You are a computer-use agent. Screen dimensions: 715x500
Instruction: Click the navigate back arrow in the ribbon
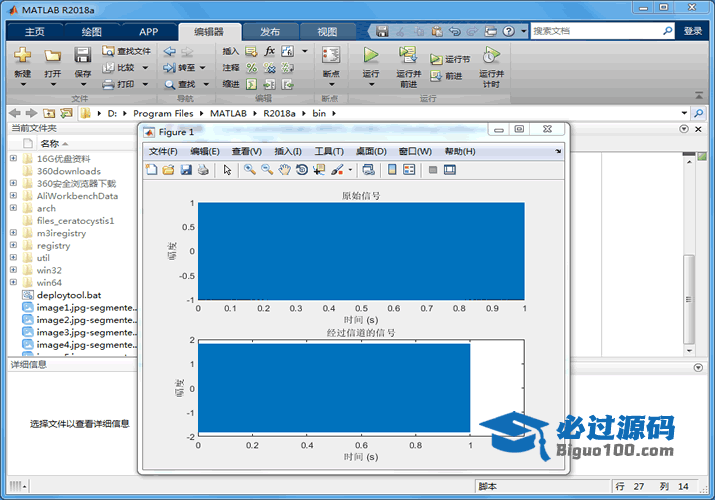click(x=170, y=51)
